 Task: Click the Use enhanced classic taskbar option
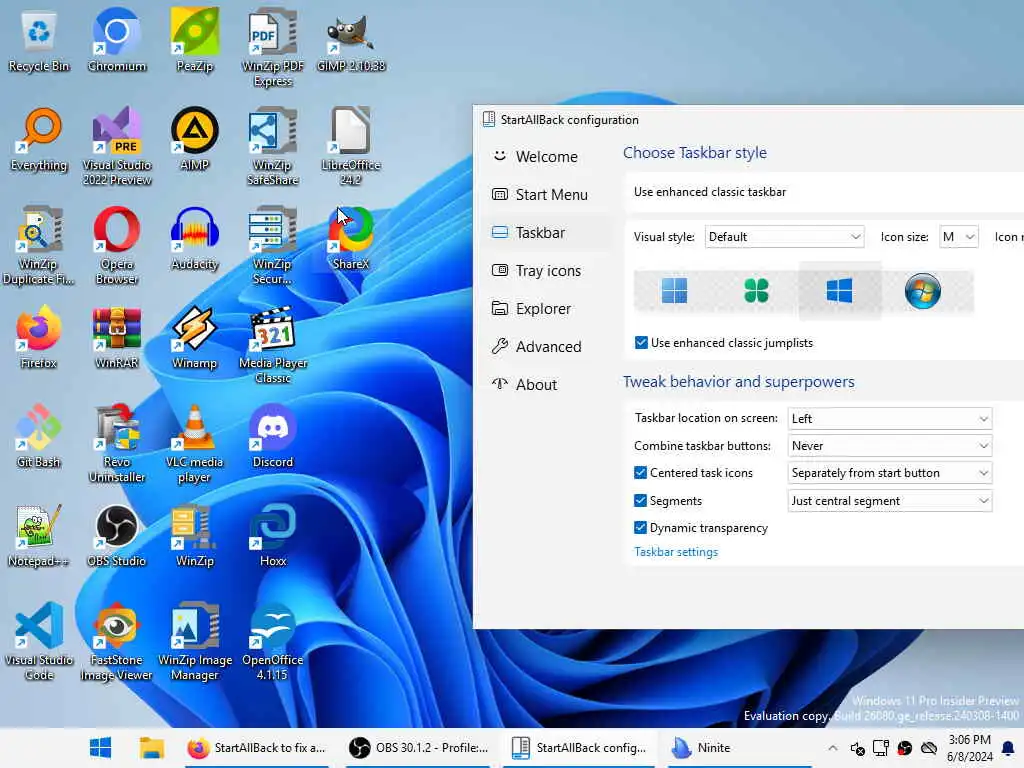click(710, 192)
